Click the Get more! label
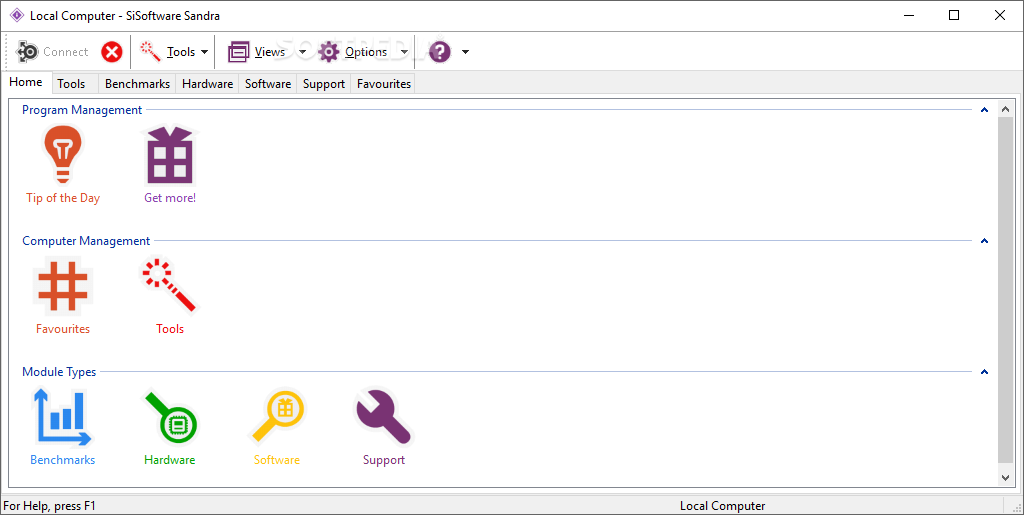Image resolution: width=1024 pixels, height=515 pixels. (x=170, y=198)
